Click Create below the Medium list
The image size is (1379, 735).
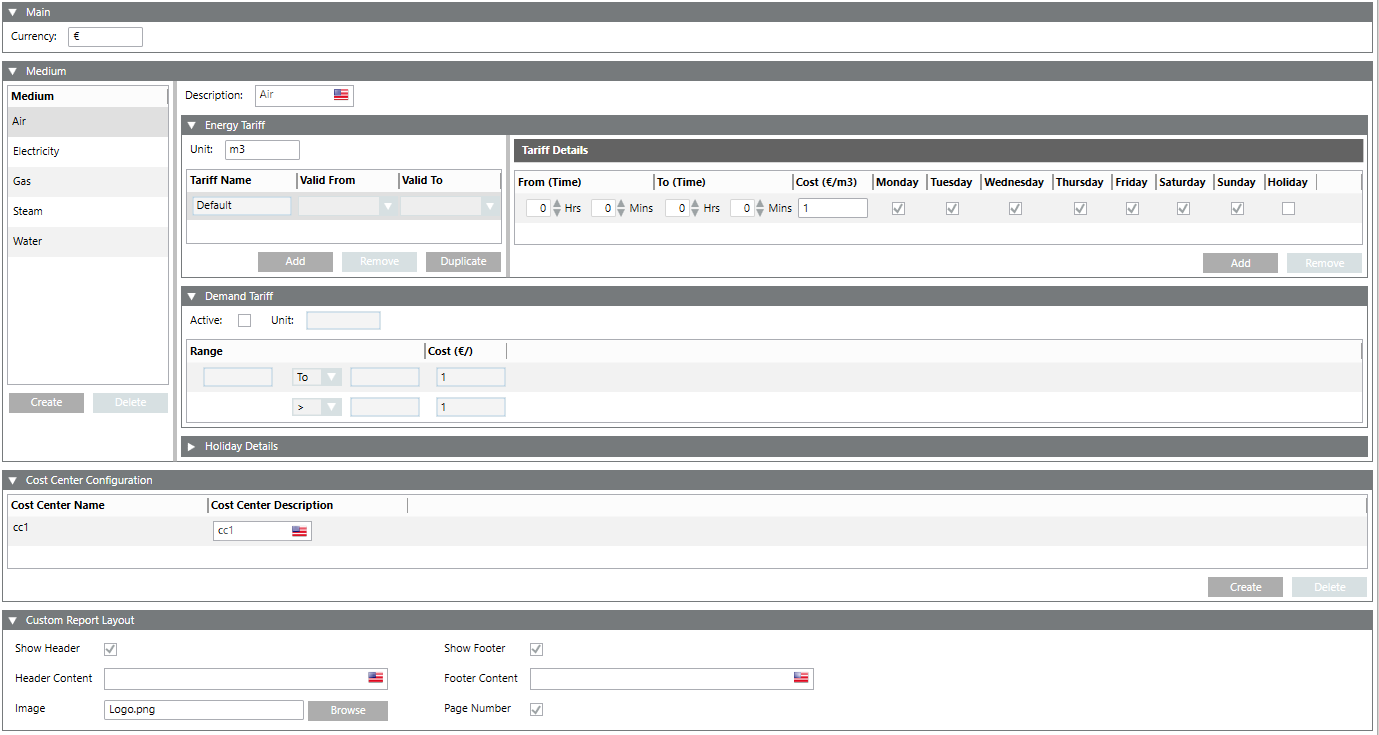click(46, 402)
